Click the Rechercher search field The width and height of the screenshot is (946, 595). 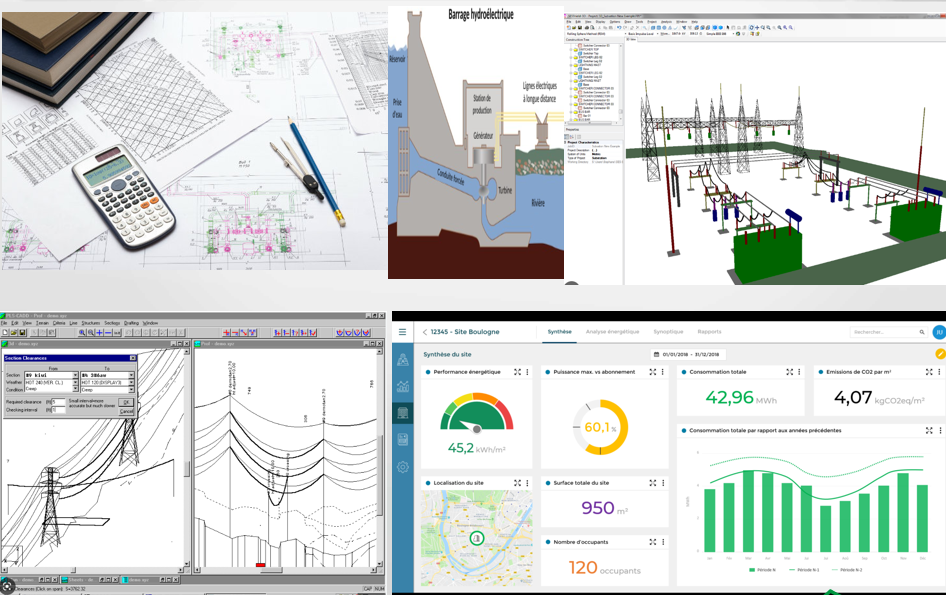click(x=885, y=332)
